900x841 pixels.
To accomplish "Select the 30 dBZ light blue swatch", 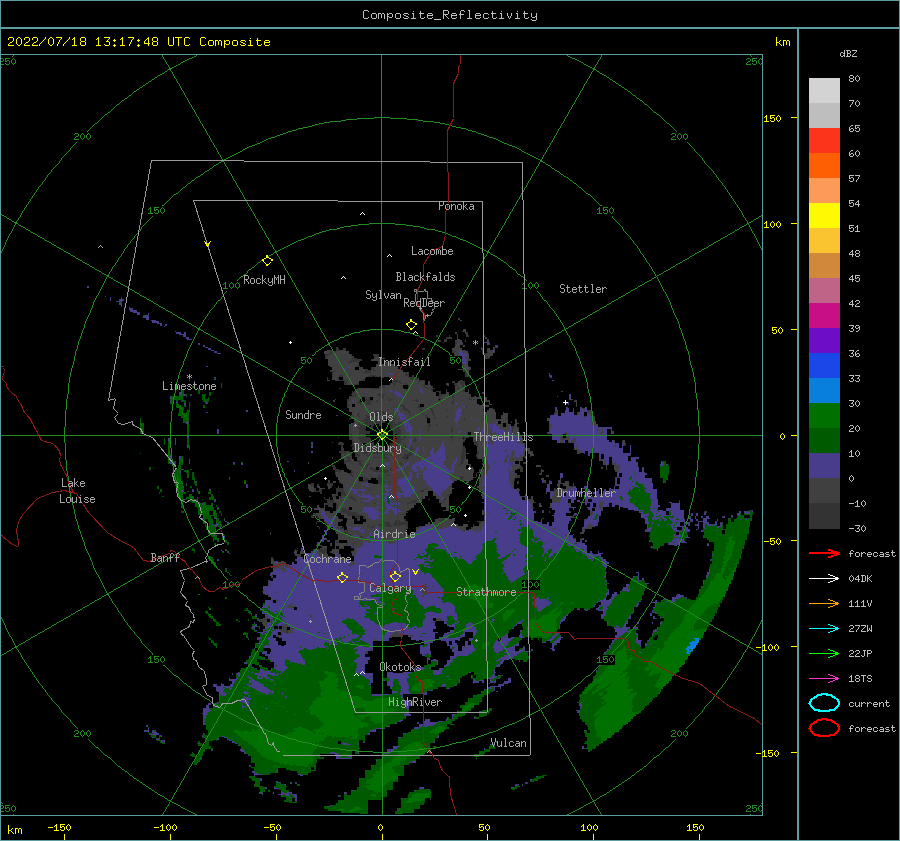I will click(x=824, y=390).
